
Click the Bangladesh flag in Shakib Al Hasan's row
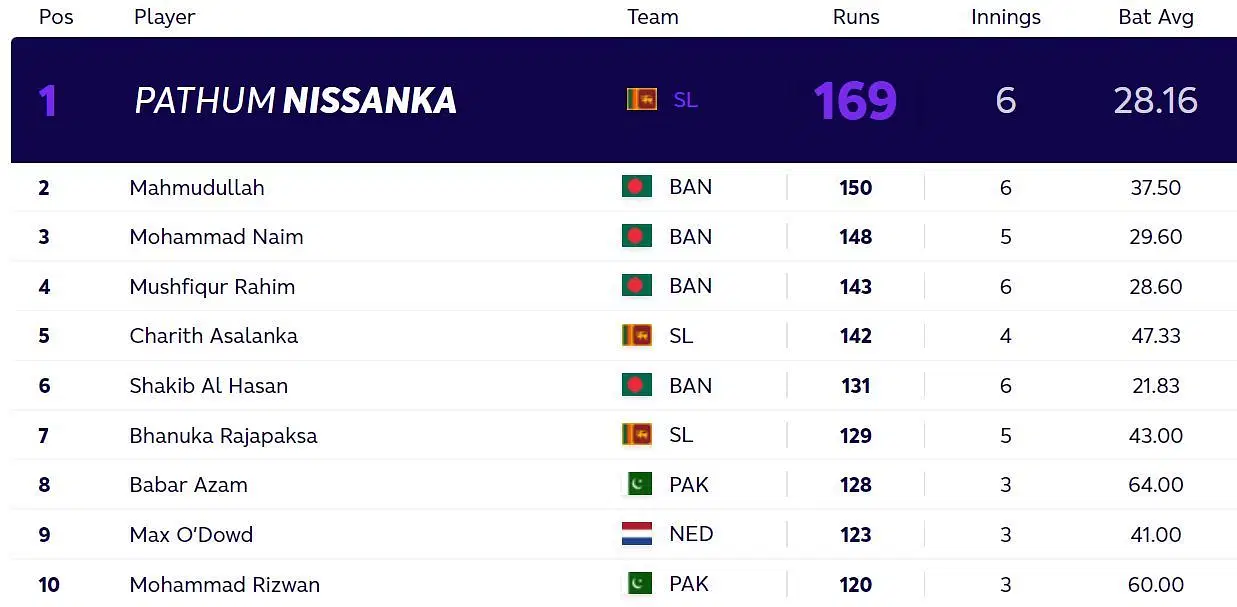click(x=637, y=385)
